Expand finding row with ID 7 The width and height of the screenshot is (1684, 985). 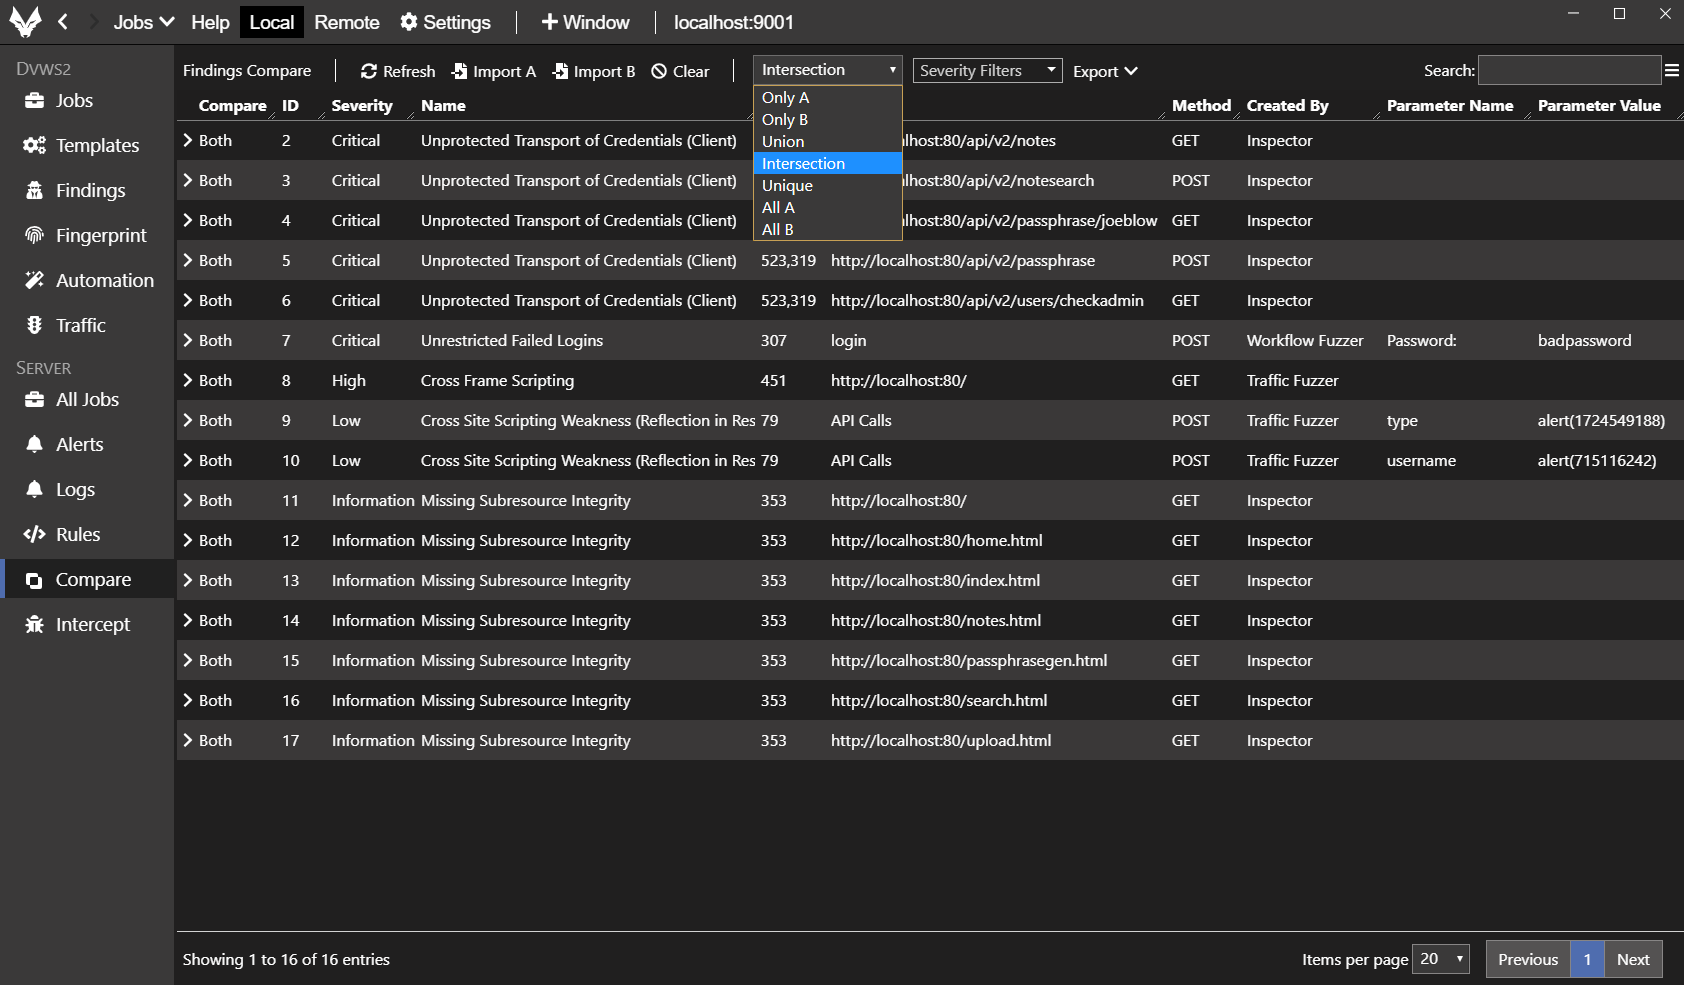(188, 340)
